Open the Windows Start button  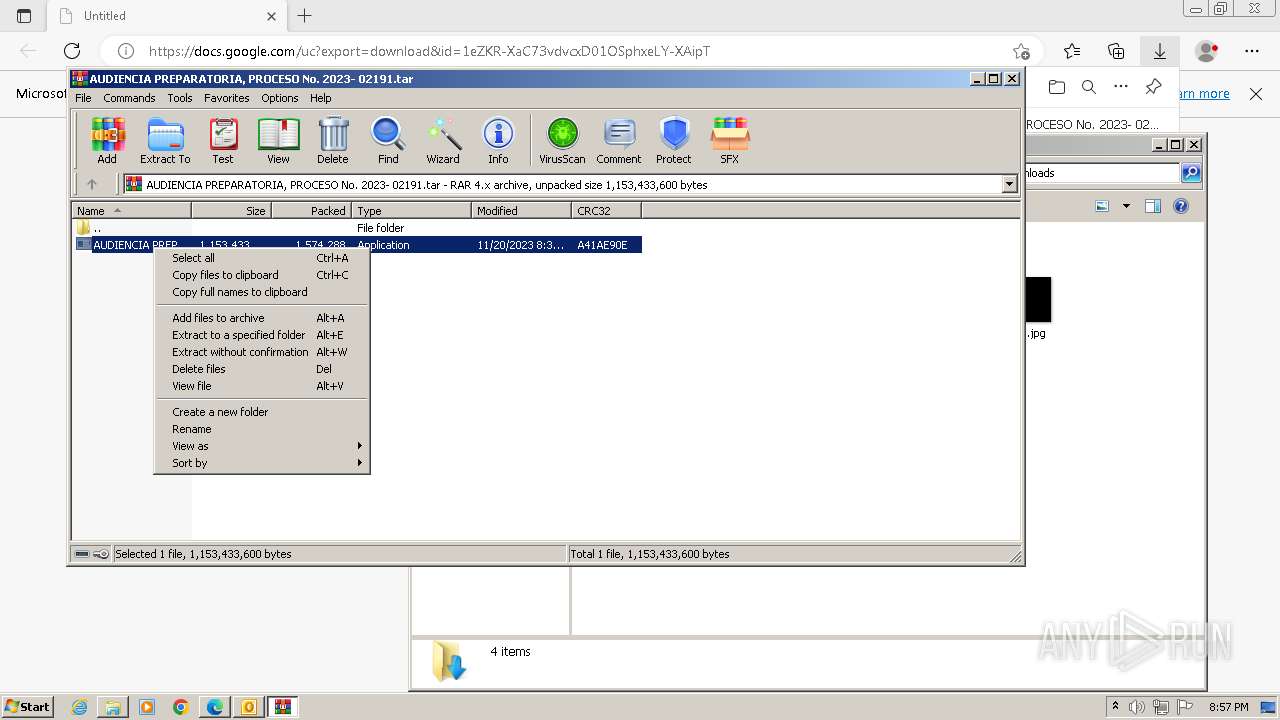pos(28,707)
